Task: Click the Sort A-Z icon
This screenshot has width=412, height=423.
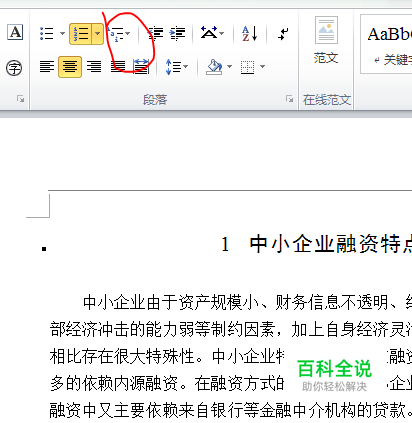Action: [x=250, y=34]
